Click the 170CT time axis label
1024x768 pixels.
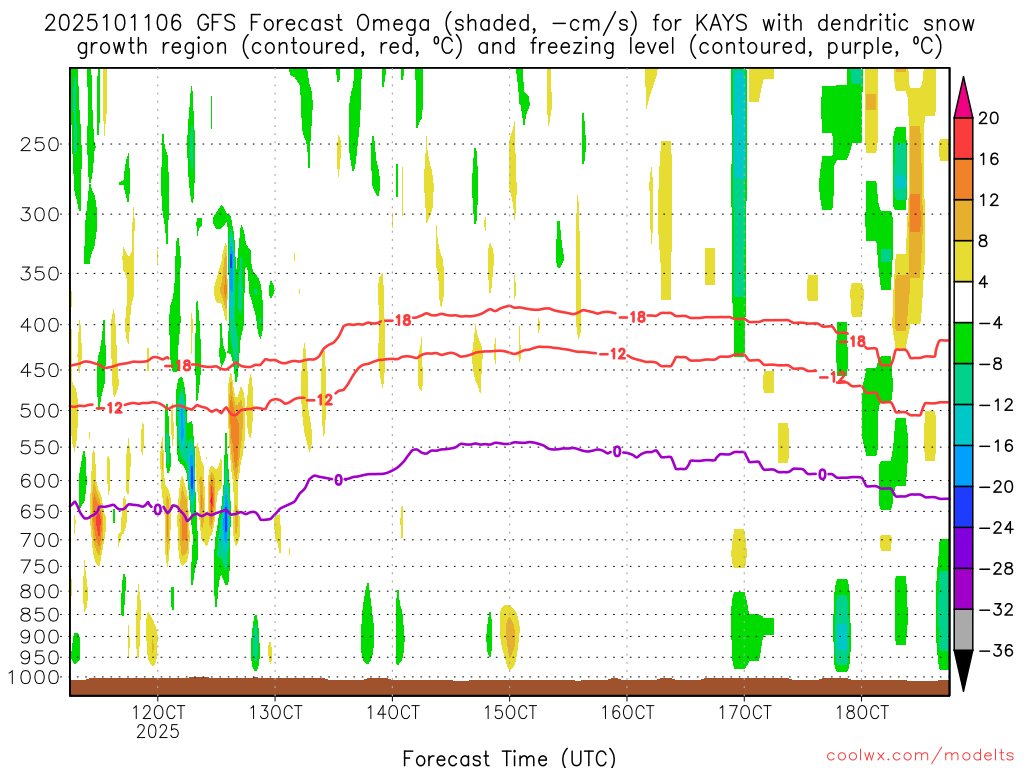pyautogui.click(x=744, y=712)
